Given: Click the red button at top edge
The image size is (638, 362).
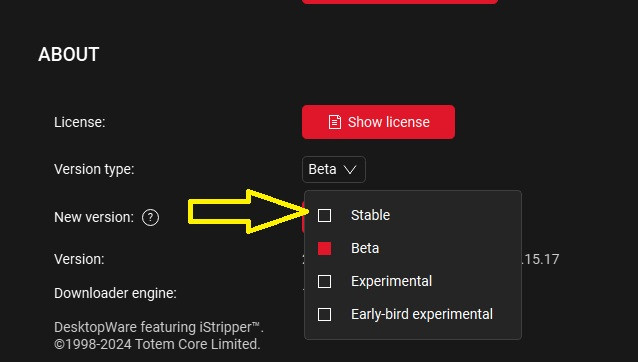Looking at the screenshot, I should tap(400, 2).
